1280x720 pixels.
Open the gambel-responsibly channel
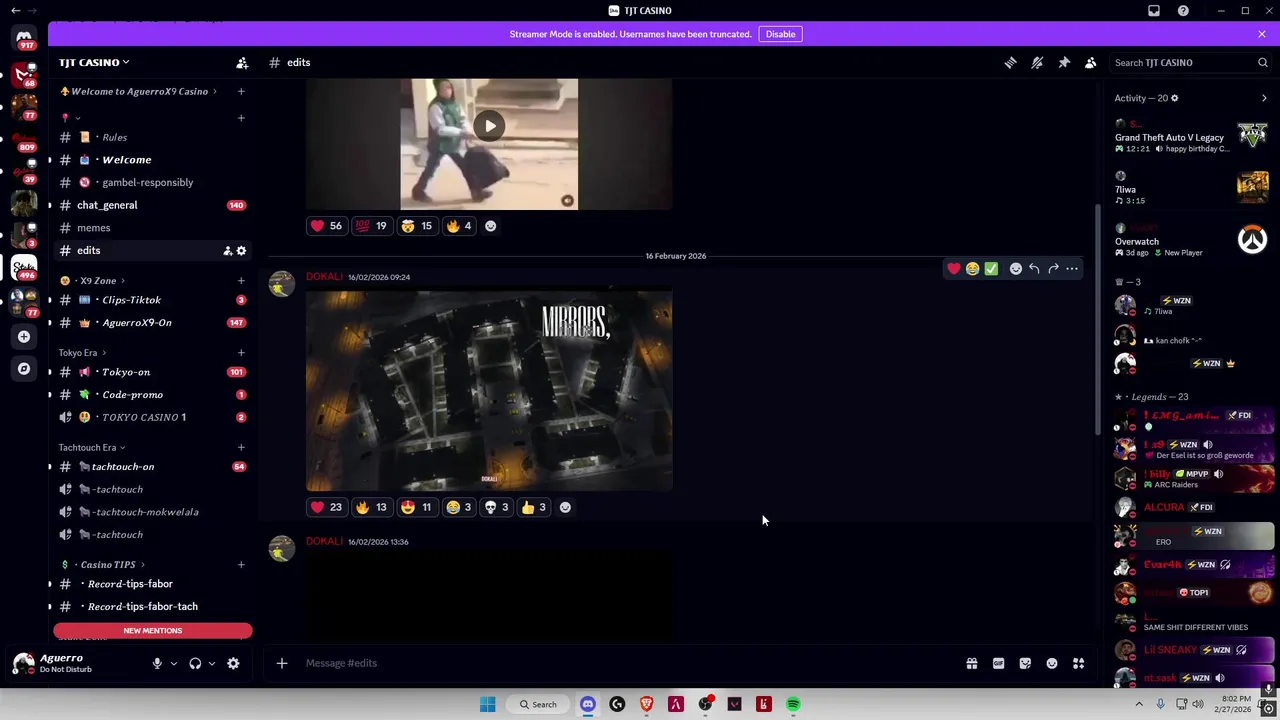[150, 182]
